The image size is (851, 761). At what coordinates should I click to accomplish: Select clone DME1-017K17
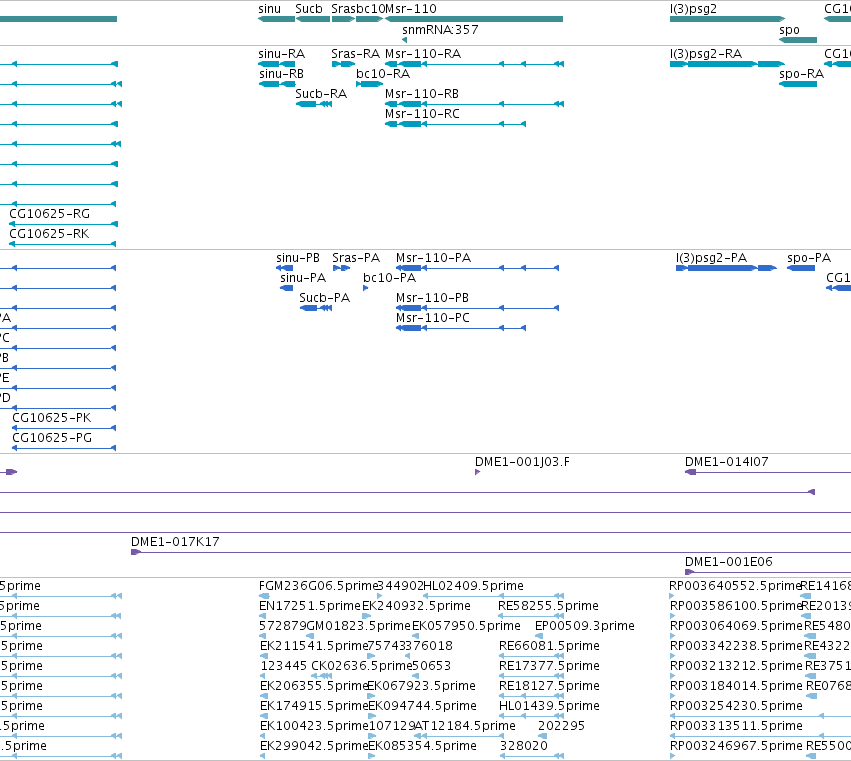(491, 552)
